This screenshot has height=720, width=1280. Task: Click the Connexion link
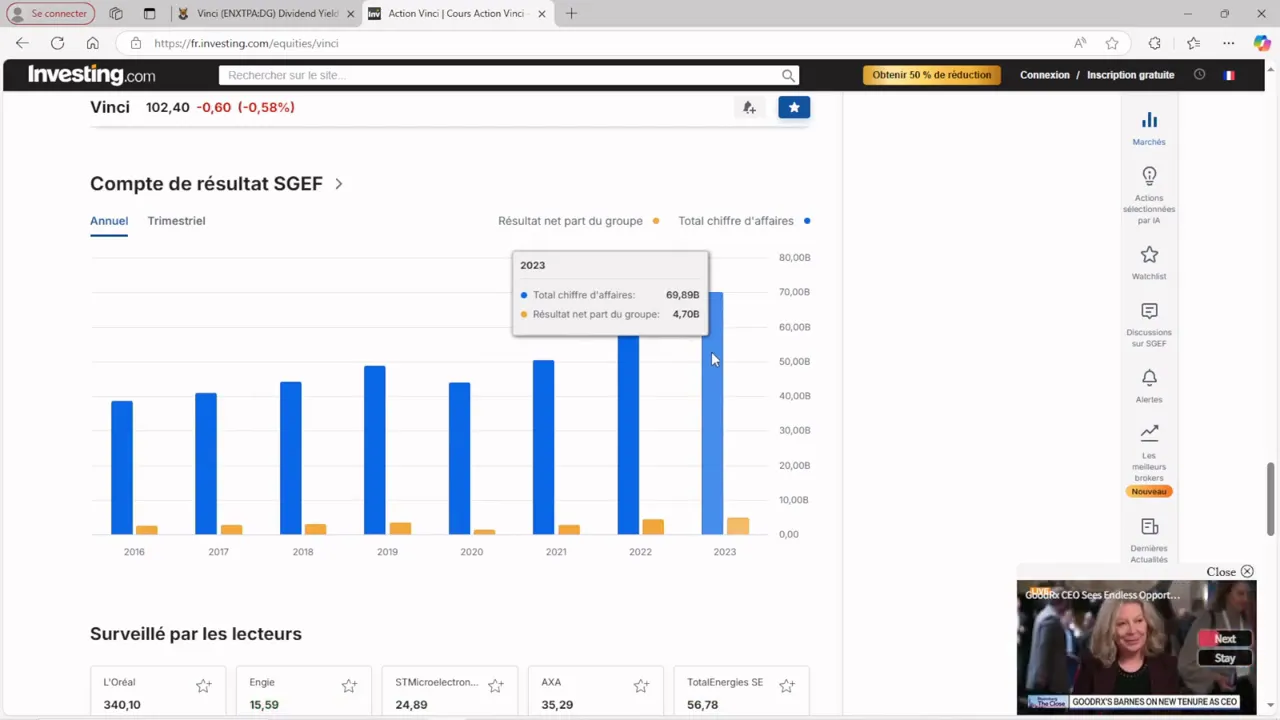[1044, 75]
